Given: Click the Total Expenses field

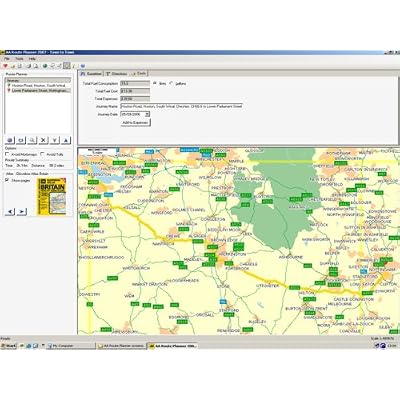Looking at the screenshot, I should 135,99.
